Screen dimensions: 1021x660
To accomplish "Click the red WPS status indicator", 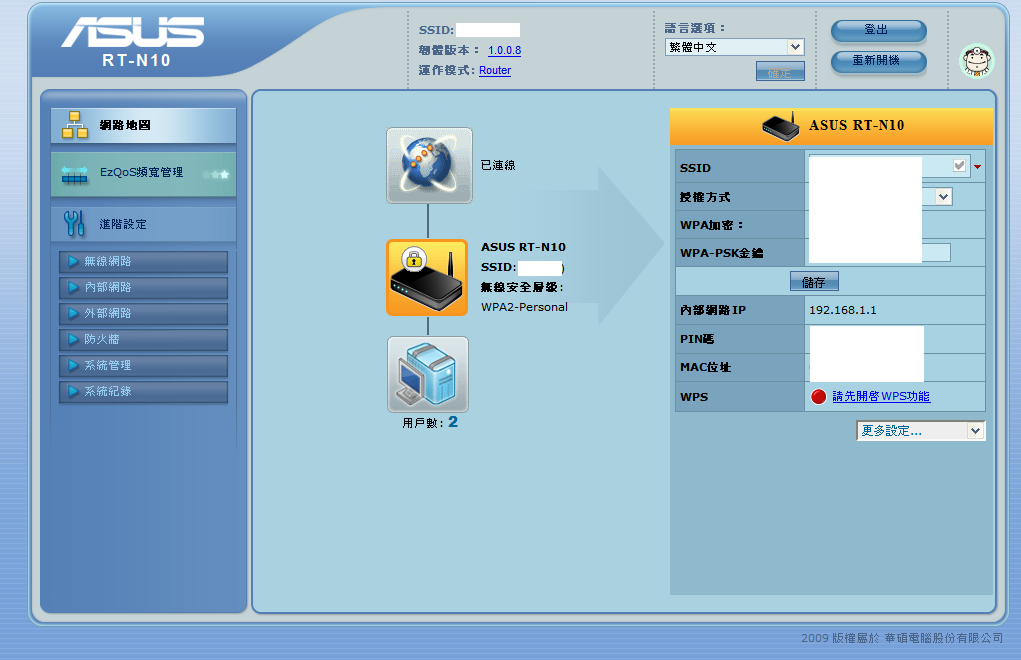I will click(x=818, y=396).
